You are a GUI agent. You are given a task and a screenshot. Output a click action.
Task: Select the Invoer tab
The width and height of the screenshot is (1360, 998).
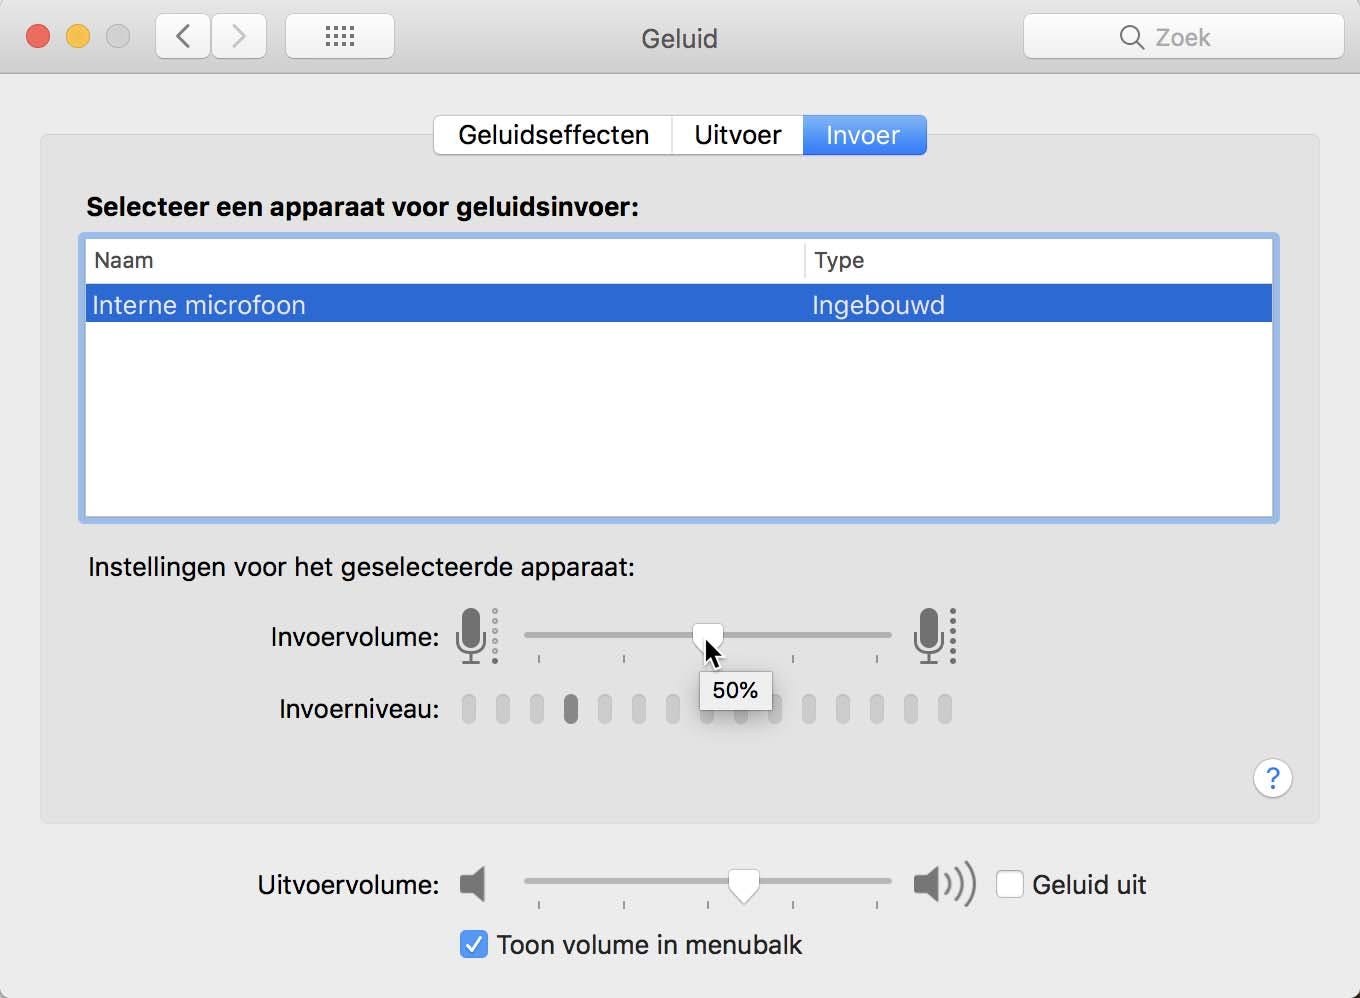coord(863,135)
